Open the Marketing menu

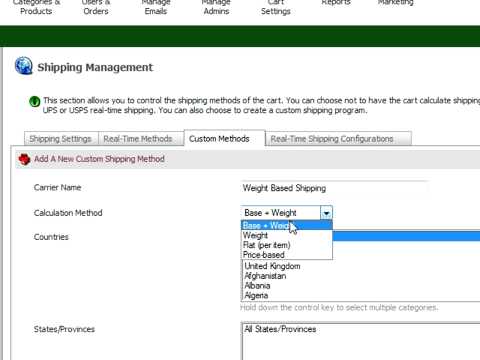[x=396, y=3]
